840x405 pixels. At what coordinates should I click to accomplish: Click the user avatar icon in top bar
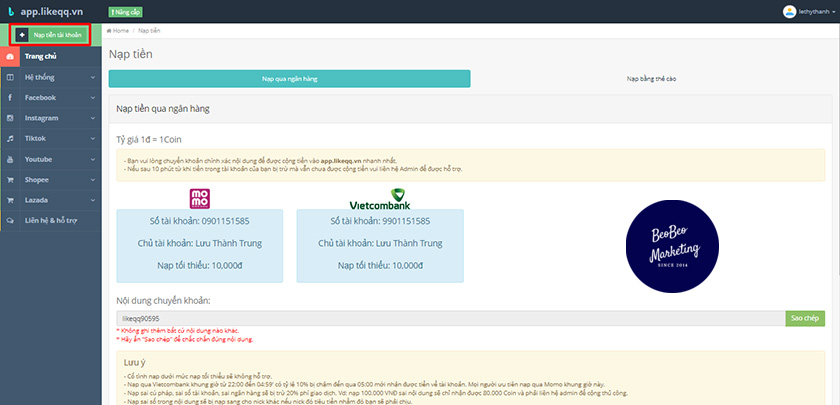tap(789, 11)
